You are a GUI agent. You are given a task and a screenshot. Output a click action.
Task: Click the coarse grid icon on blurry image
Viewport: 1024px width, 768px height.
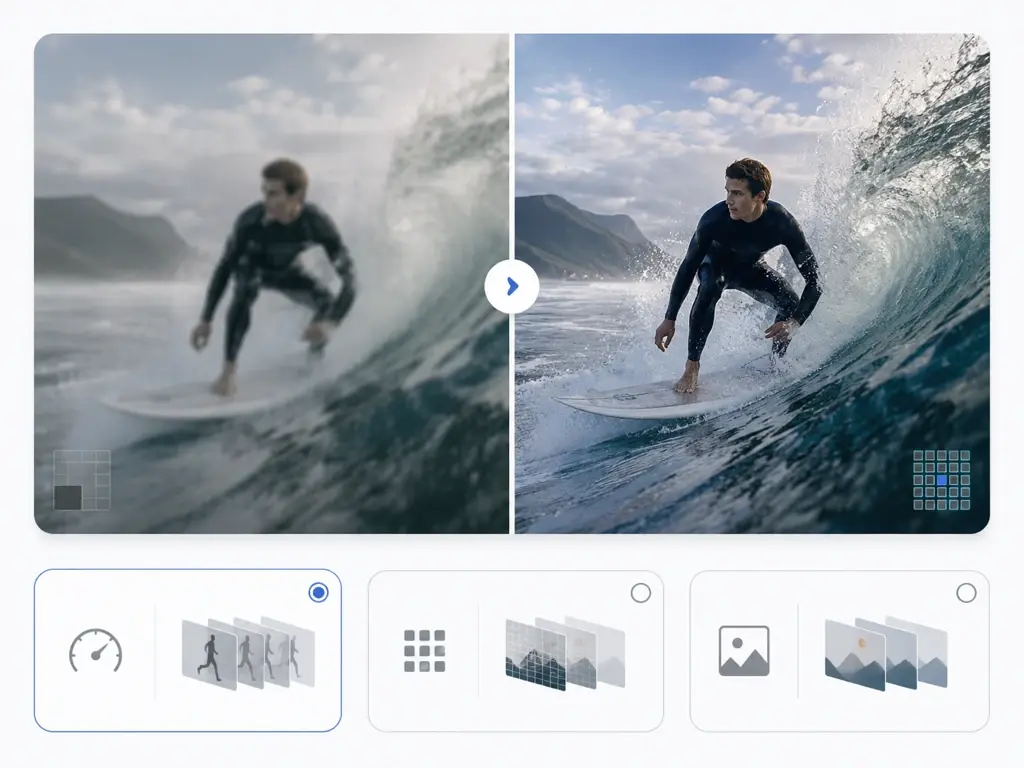click(82, 480)
